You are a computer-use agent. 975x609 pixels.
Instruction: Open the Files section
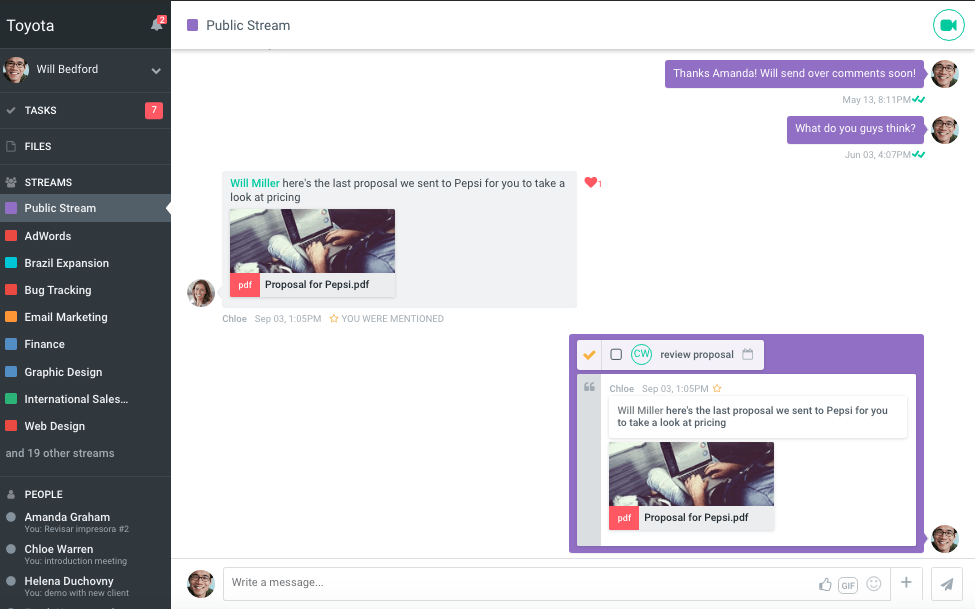coord(38,146)
